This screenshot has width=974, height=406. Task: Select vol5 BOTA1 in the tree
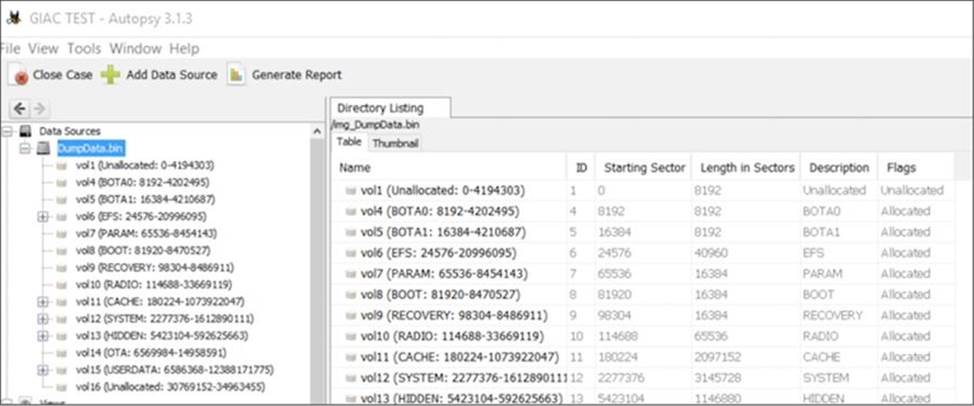pyautogui.click(x=145, y=200)
